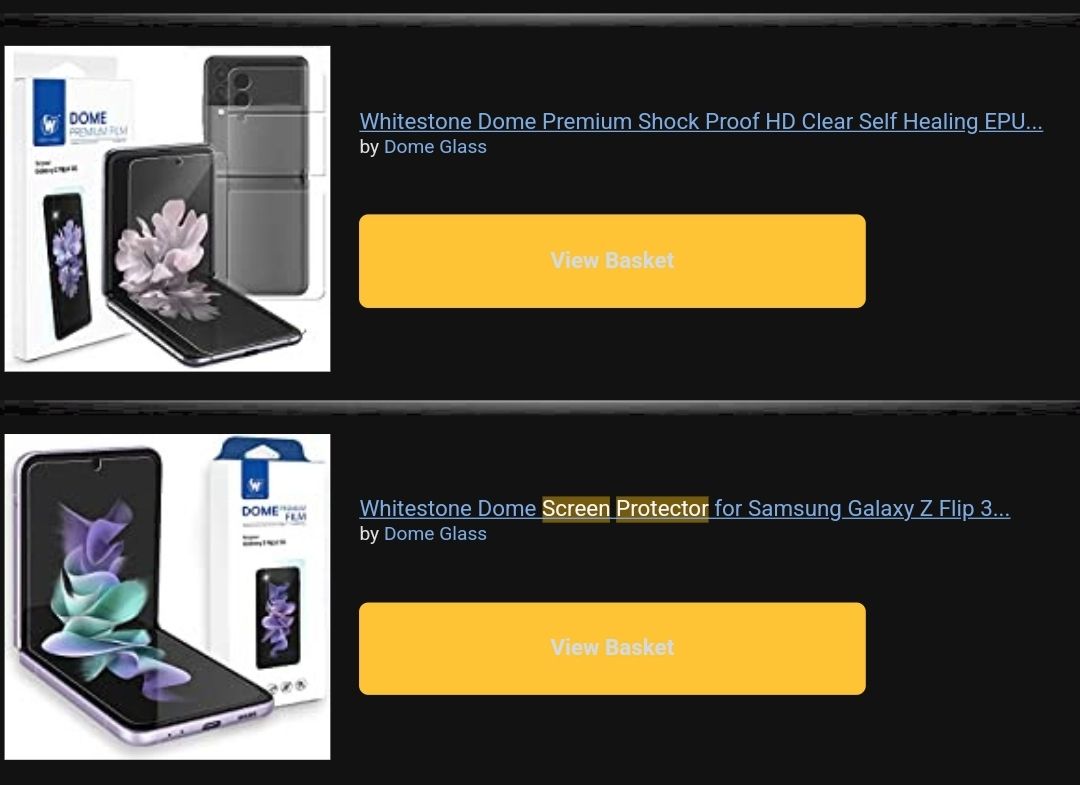Image resolution: width=1080 pixels, height=785 pixels.
Task: Click View Basket for the Galaxy Z Flip 3 protector
Action: (x=612, y=648)
